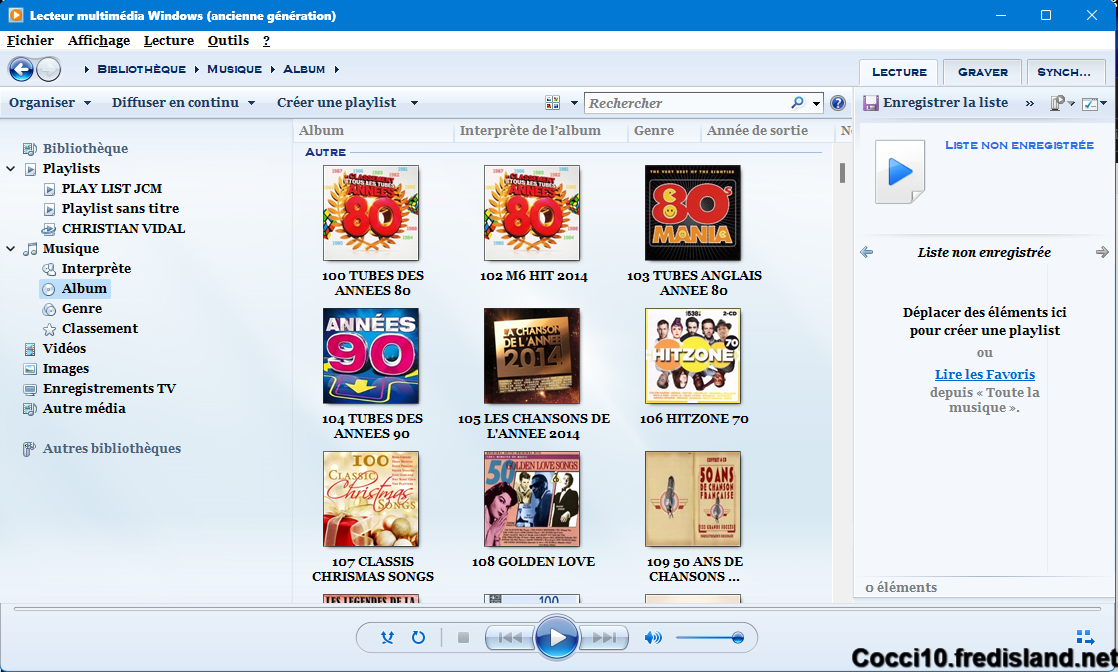This screenshot has width=1118, height=672.
Task: Click the floppy disk save list icon
Action: (871, 103)
